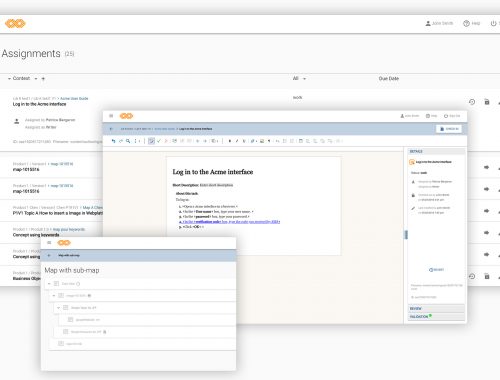Open the hamburger menu in the editor window

pos(111,116)
